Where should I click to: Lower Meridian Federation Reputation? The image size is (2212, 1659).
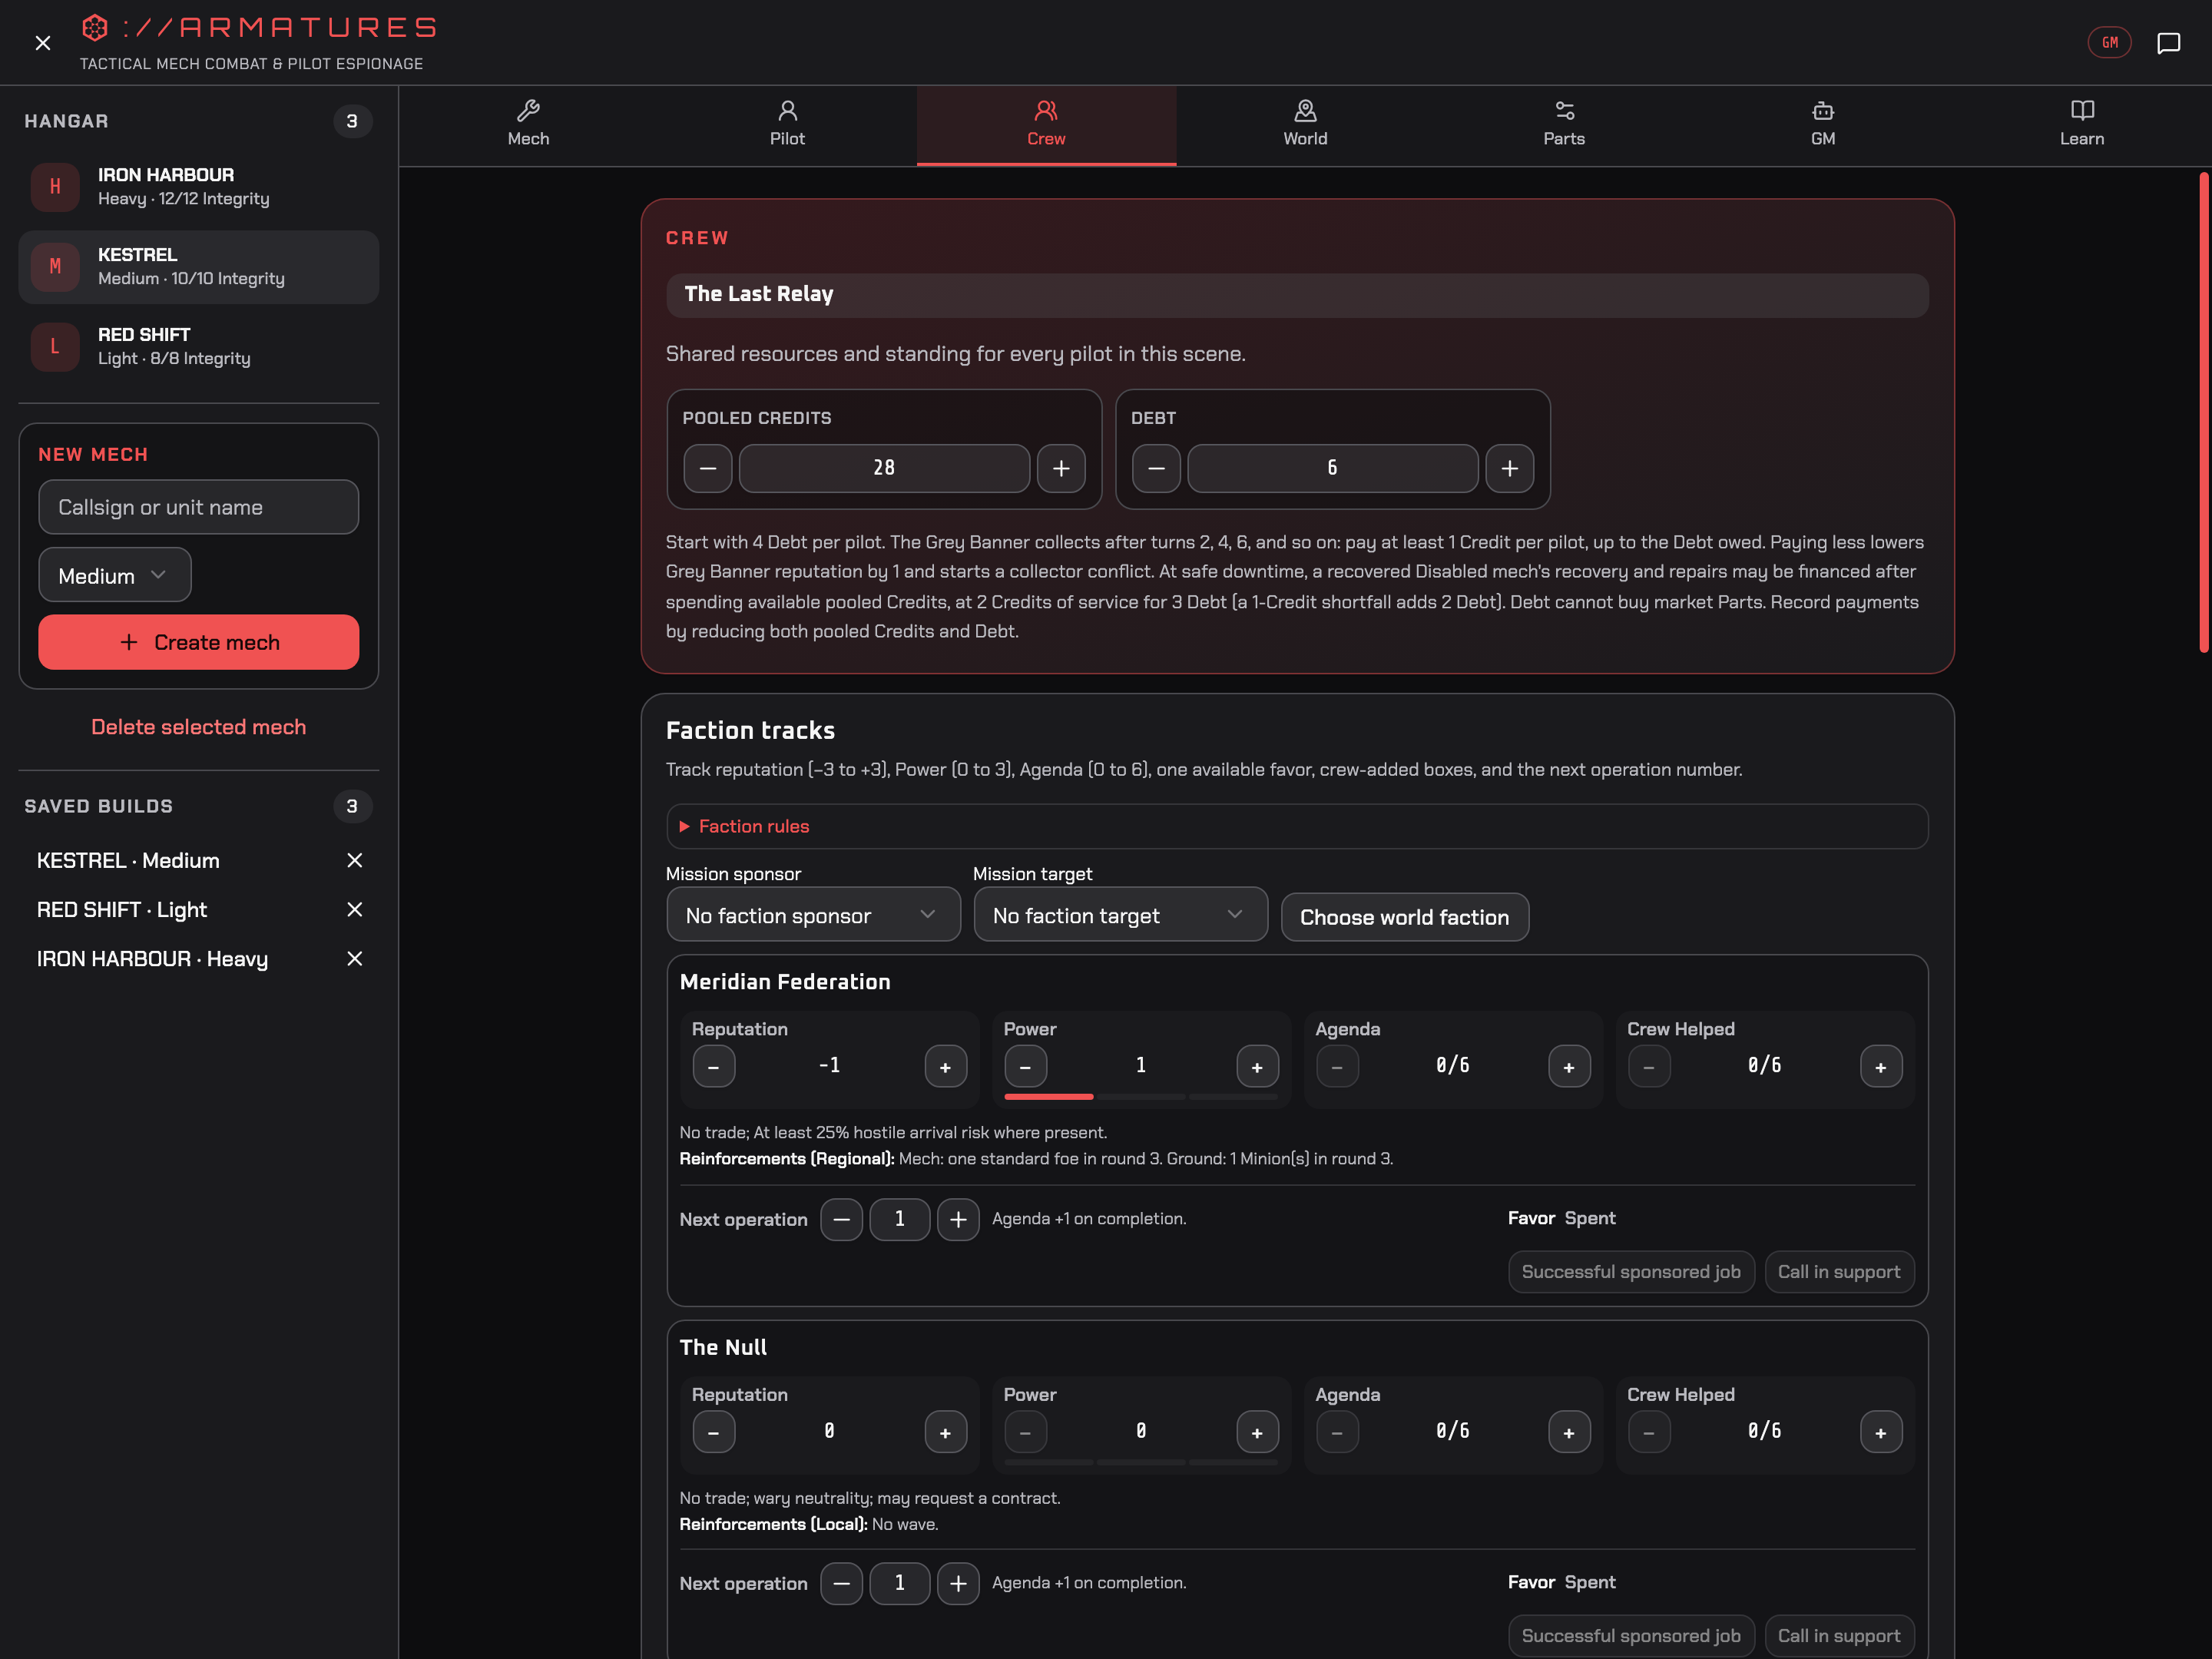713,1067
